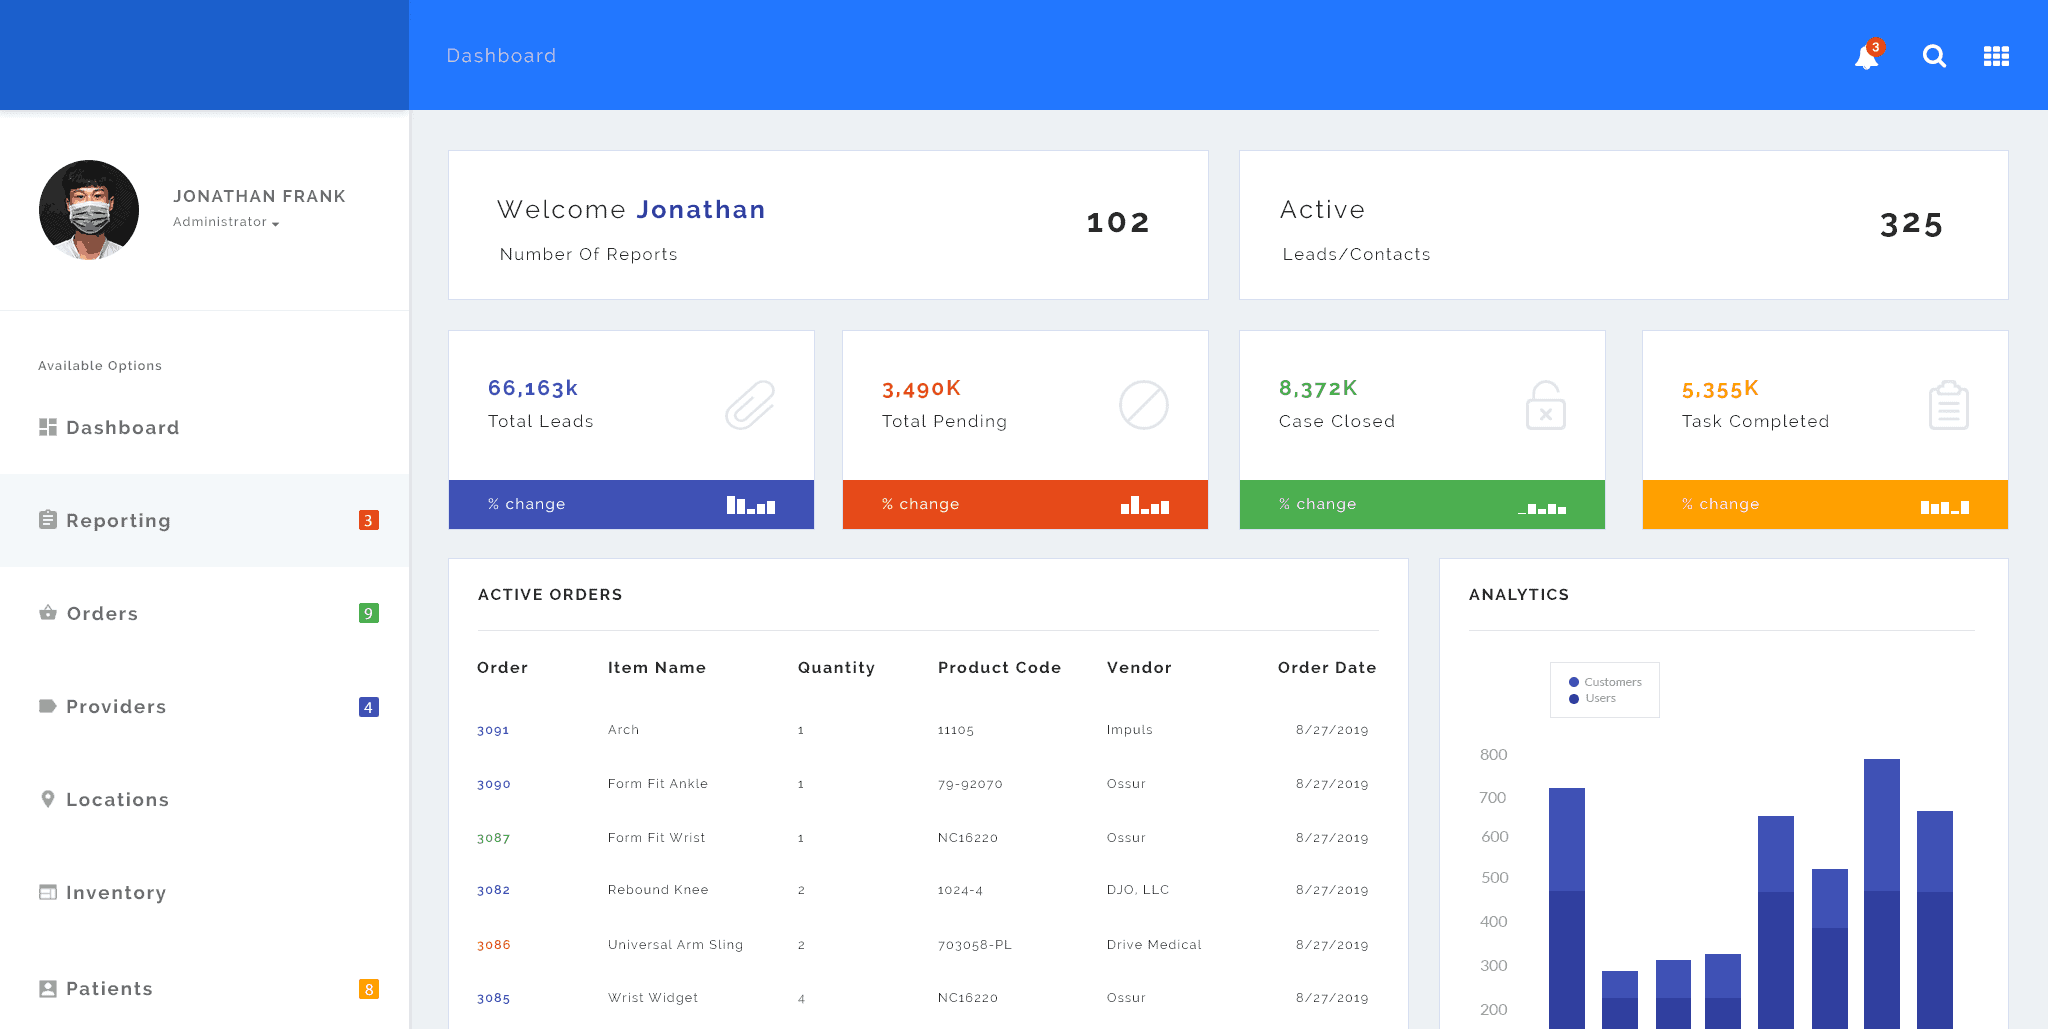Open the Reporting section with 3 badge
The width and height of the screenshot is (2048, 1029).
[x=47, y=520]
